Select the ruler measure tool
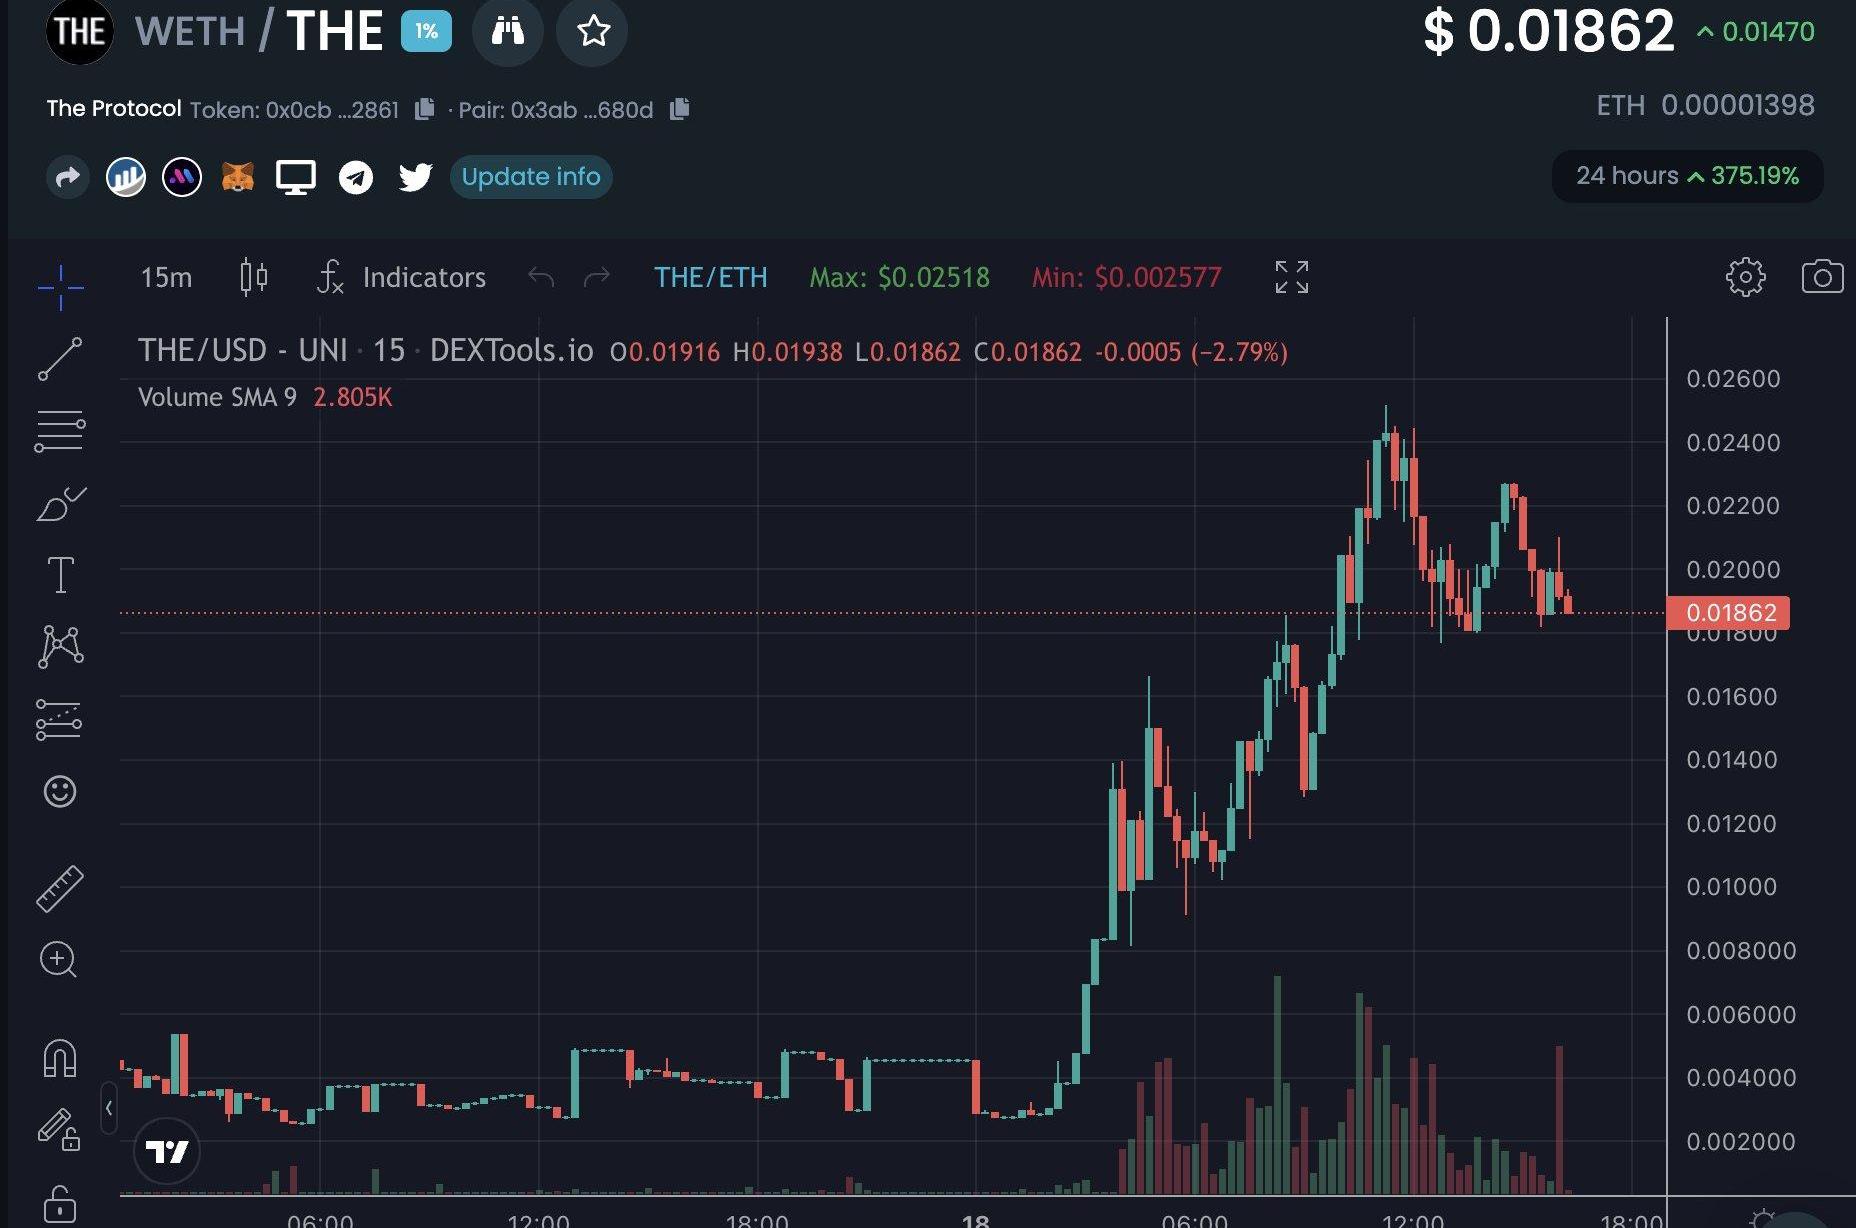This screenshot has height=1228, width=1856. tap(60, 888)
